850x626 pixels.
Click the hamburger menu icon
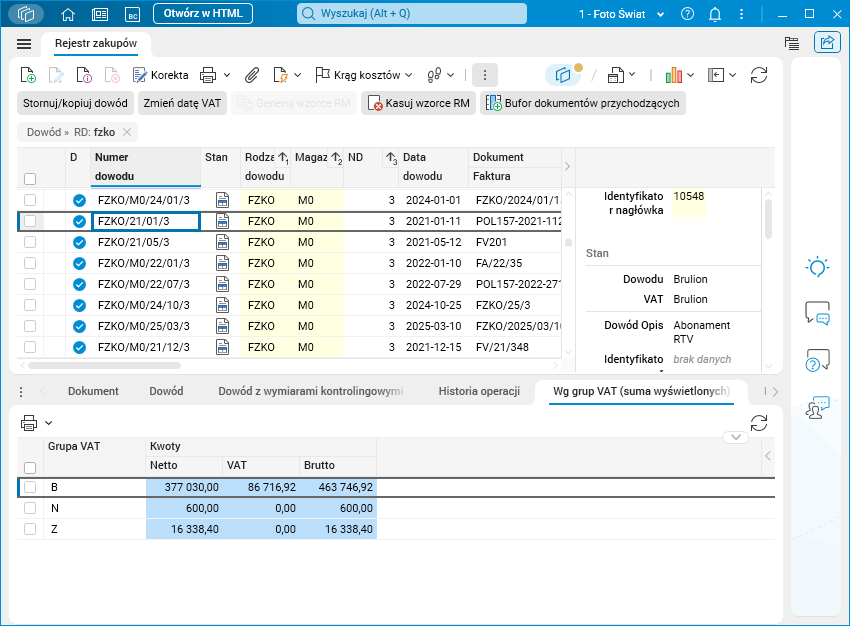tap(24, 44)
